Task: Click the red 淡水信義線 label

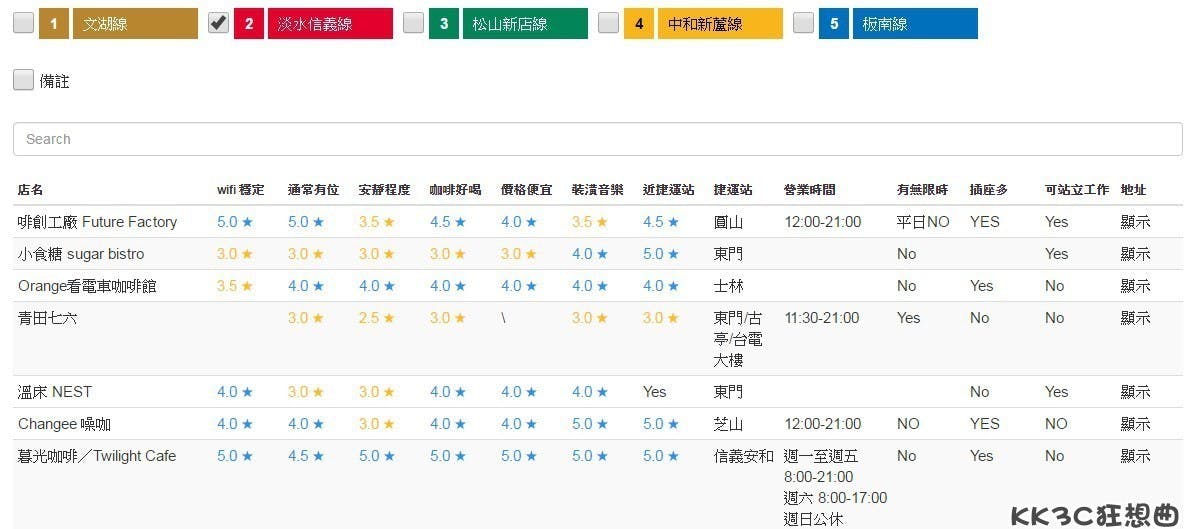Action: (330, 23)
